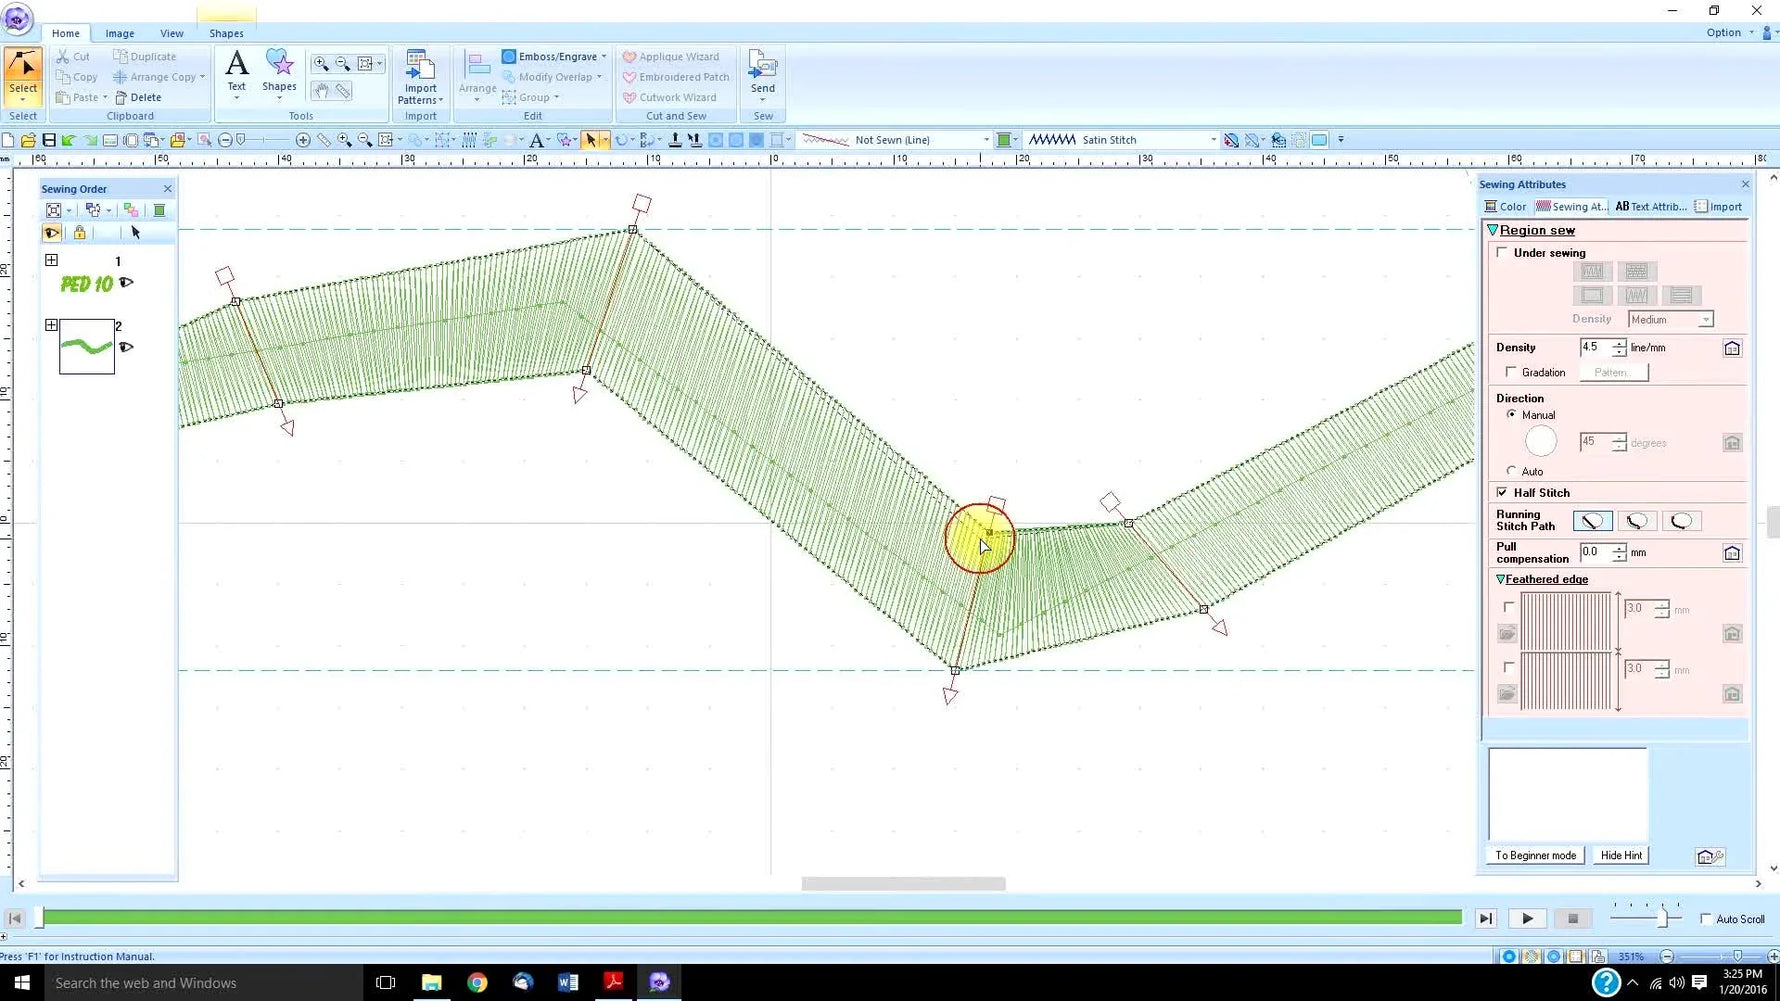
Task: Enable the Under sewing checkbox
Action: click(x=1502, y=252)
